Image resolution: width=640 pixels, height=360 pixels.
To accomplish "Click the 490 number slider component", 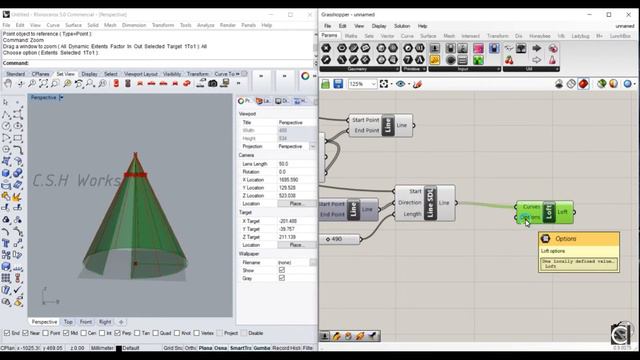I will (341, 239).
